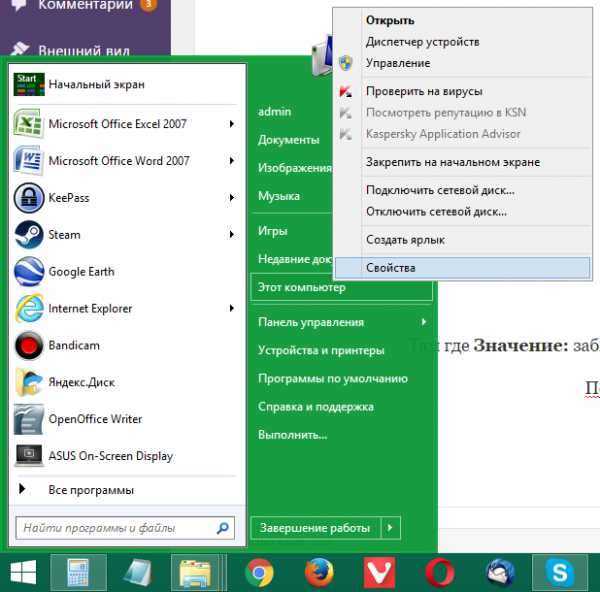
Task: Open Microsoft Office Excel 2007 icon
Action: tap(28, 124)
